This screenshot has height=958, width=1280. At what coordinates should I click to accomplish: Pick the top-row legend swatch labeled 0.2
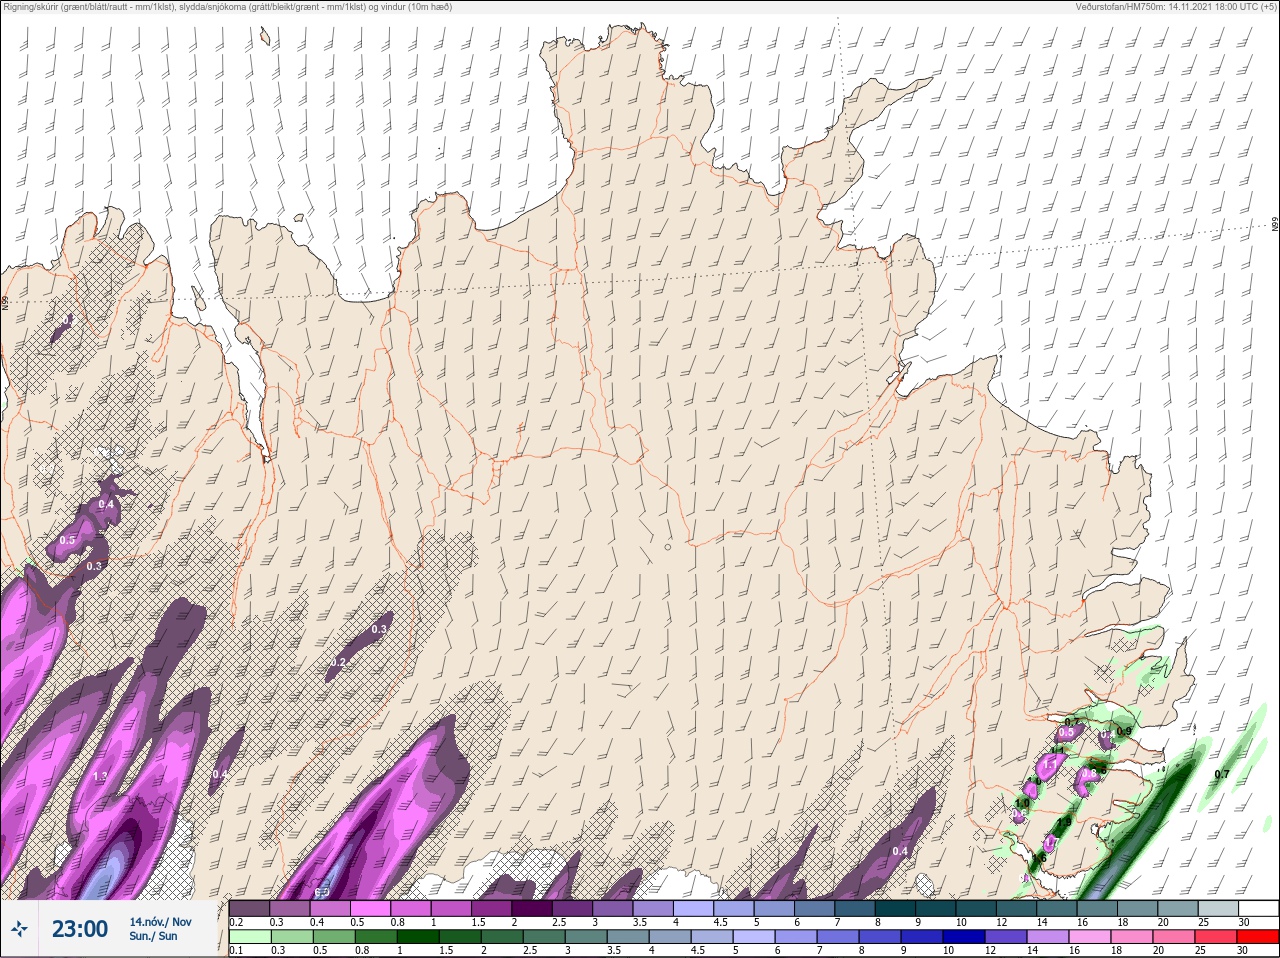249,908
